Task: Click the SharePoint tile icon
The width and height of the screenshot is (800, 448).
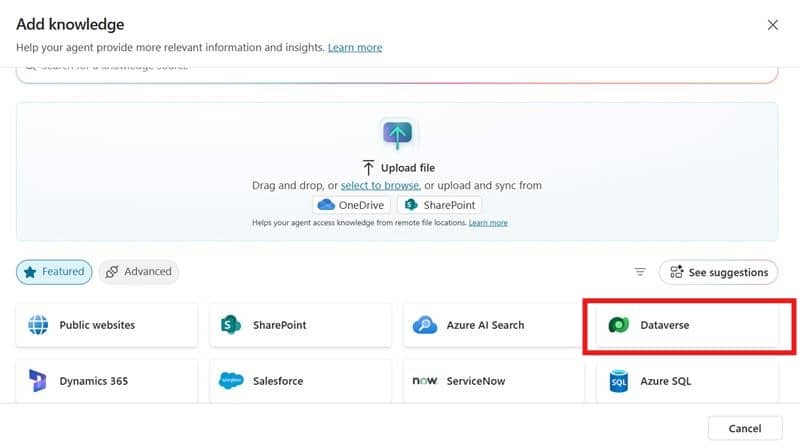Action: [x=231, y=325]
